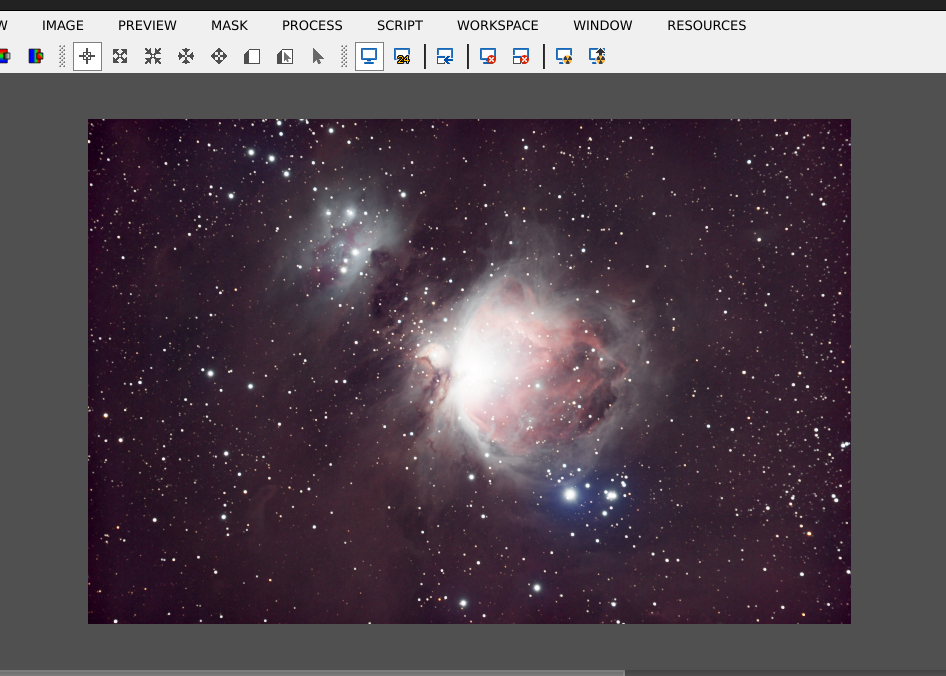
Task: Select the Pan four-way arrow tool
Action: 186,57
